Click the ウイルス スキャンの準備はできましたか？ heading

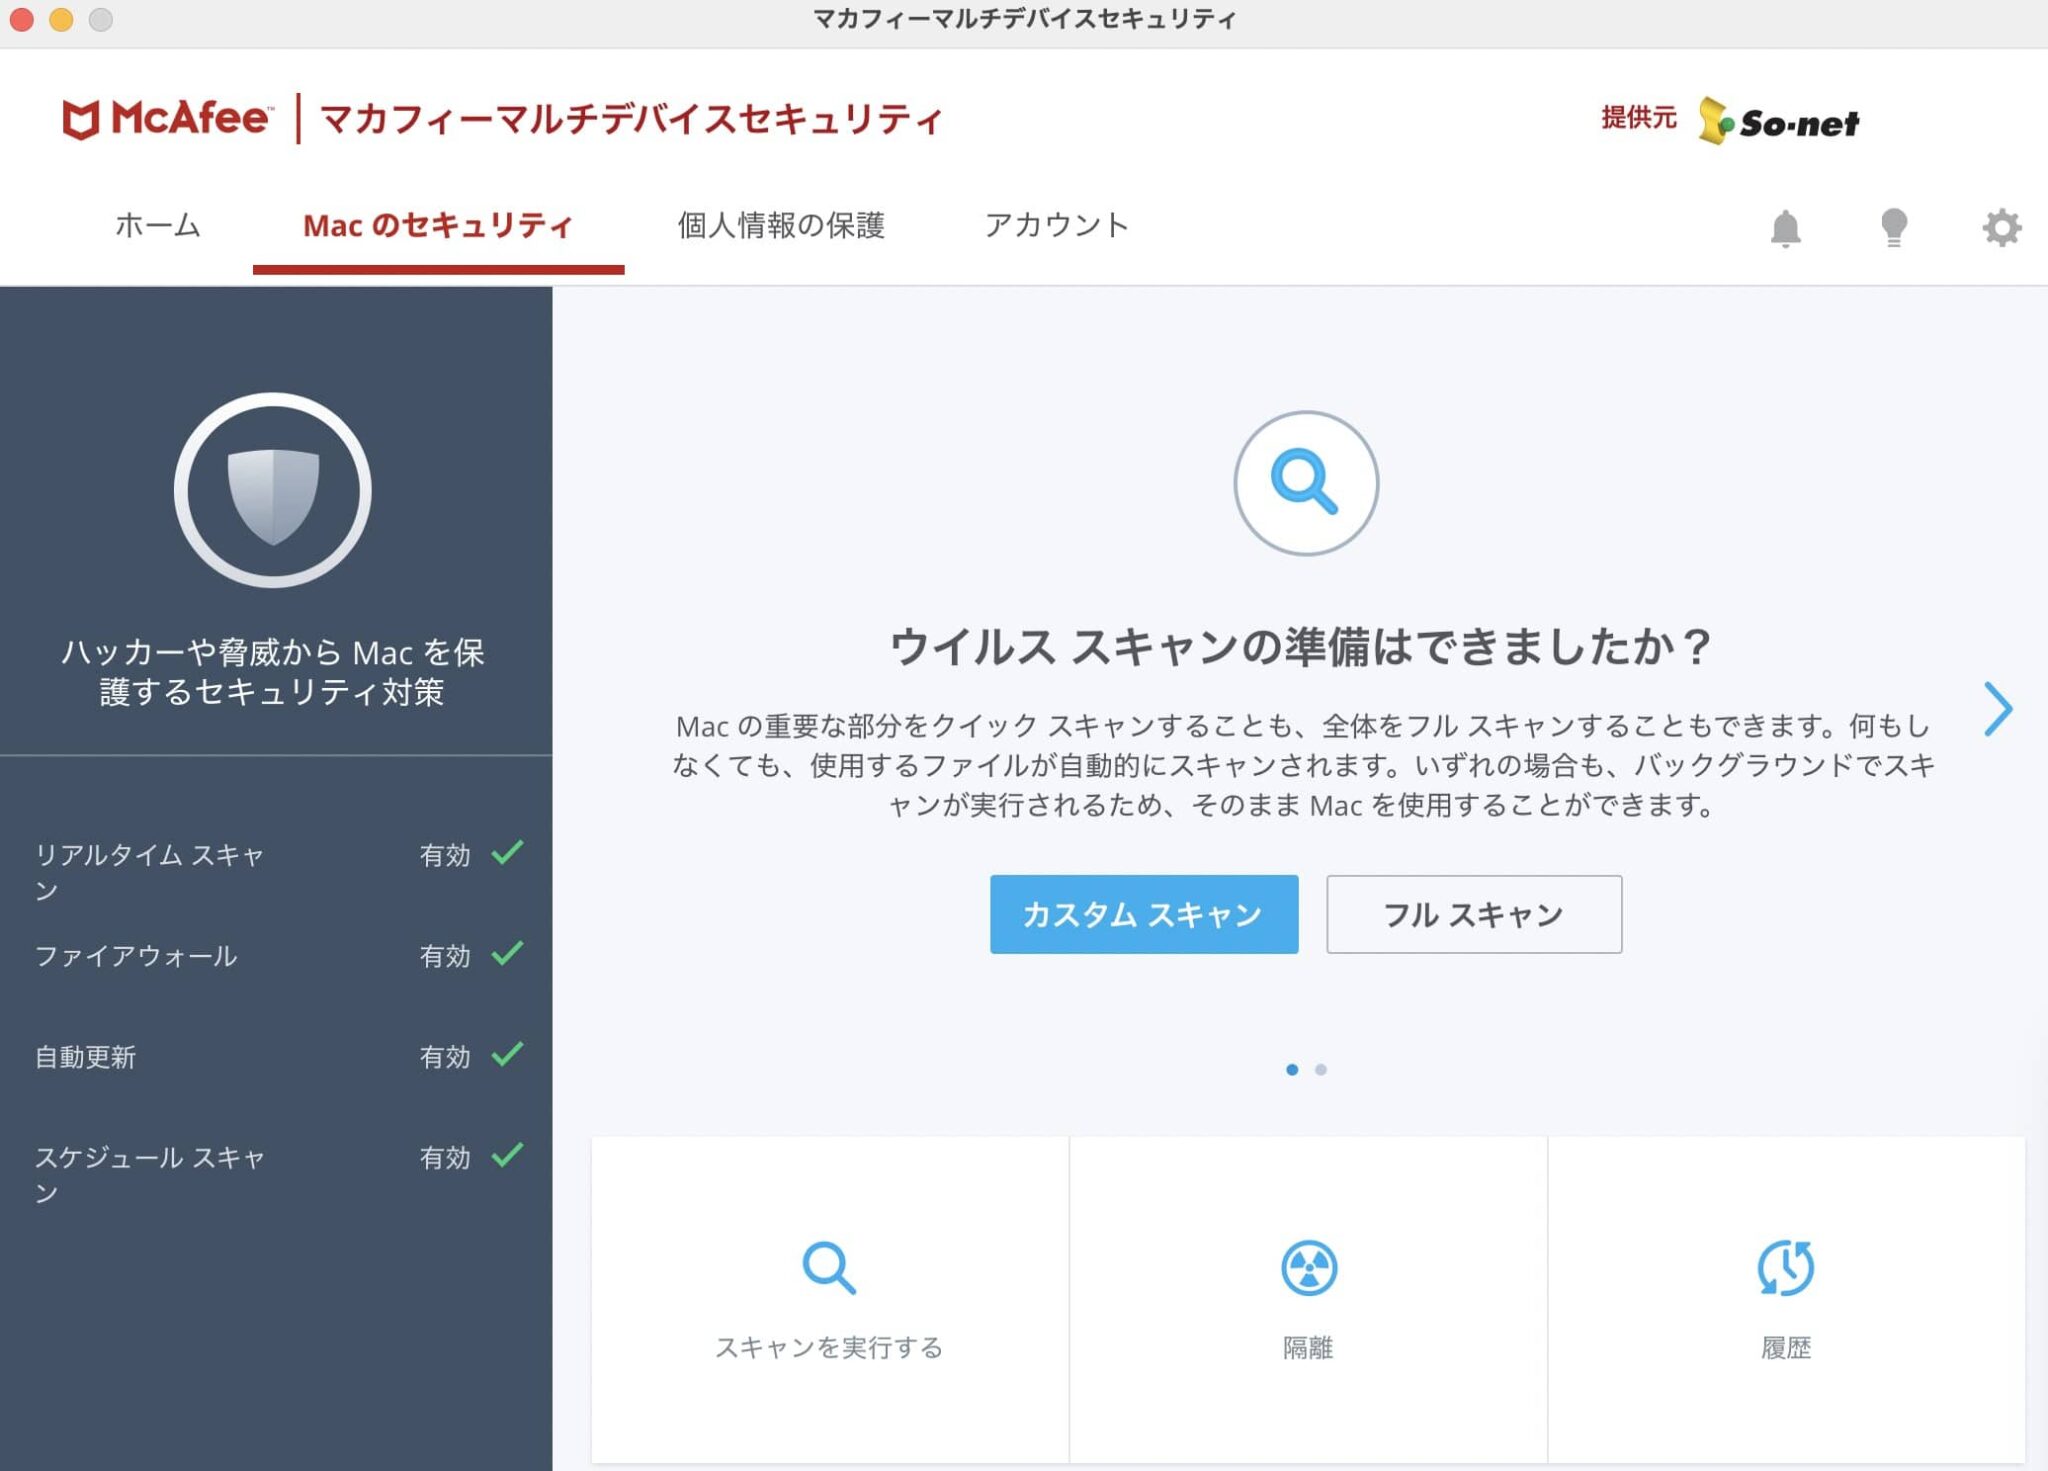tap(1302, 646)
